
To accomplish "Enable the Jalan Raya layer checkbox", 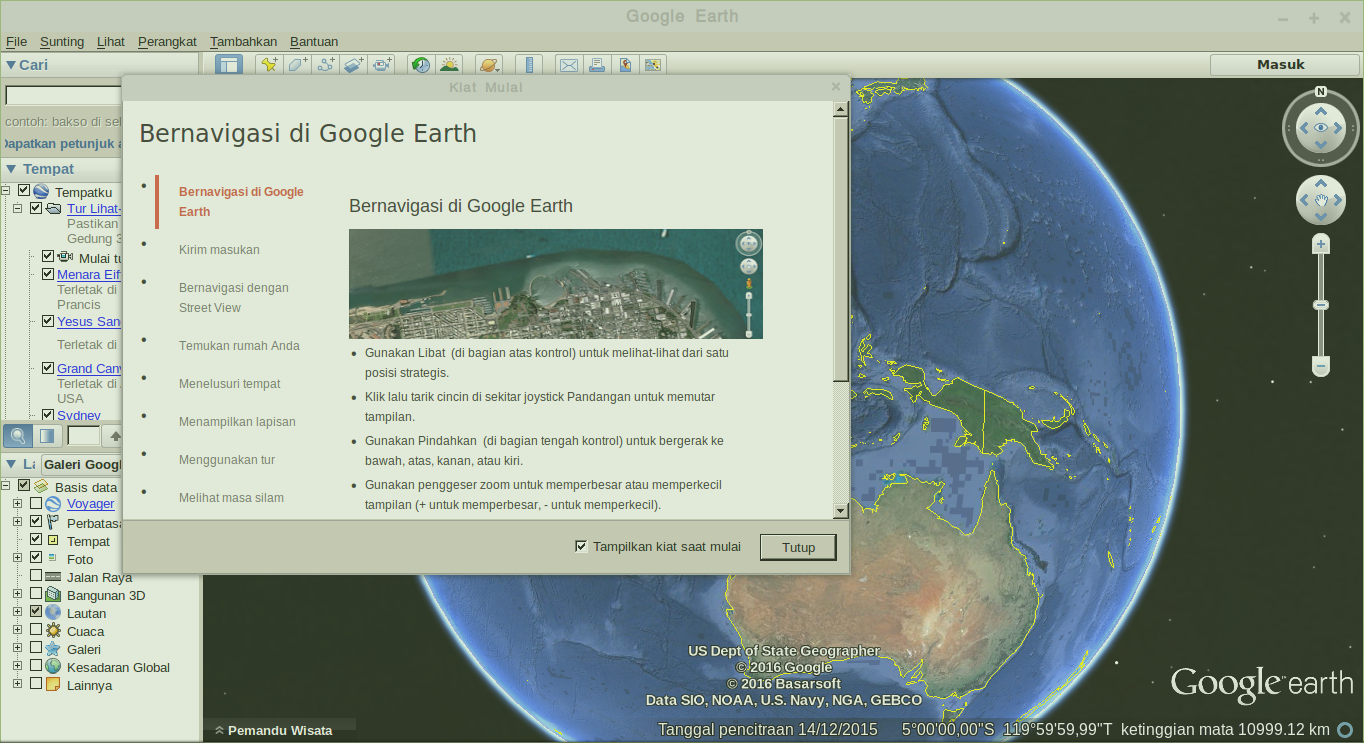I will (x=37, y=577).
